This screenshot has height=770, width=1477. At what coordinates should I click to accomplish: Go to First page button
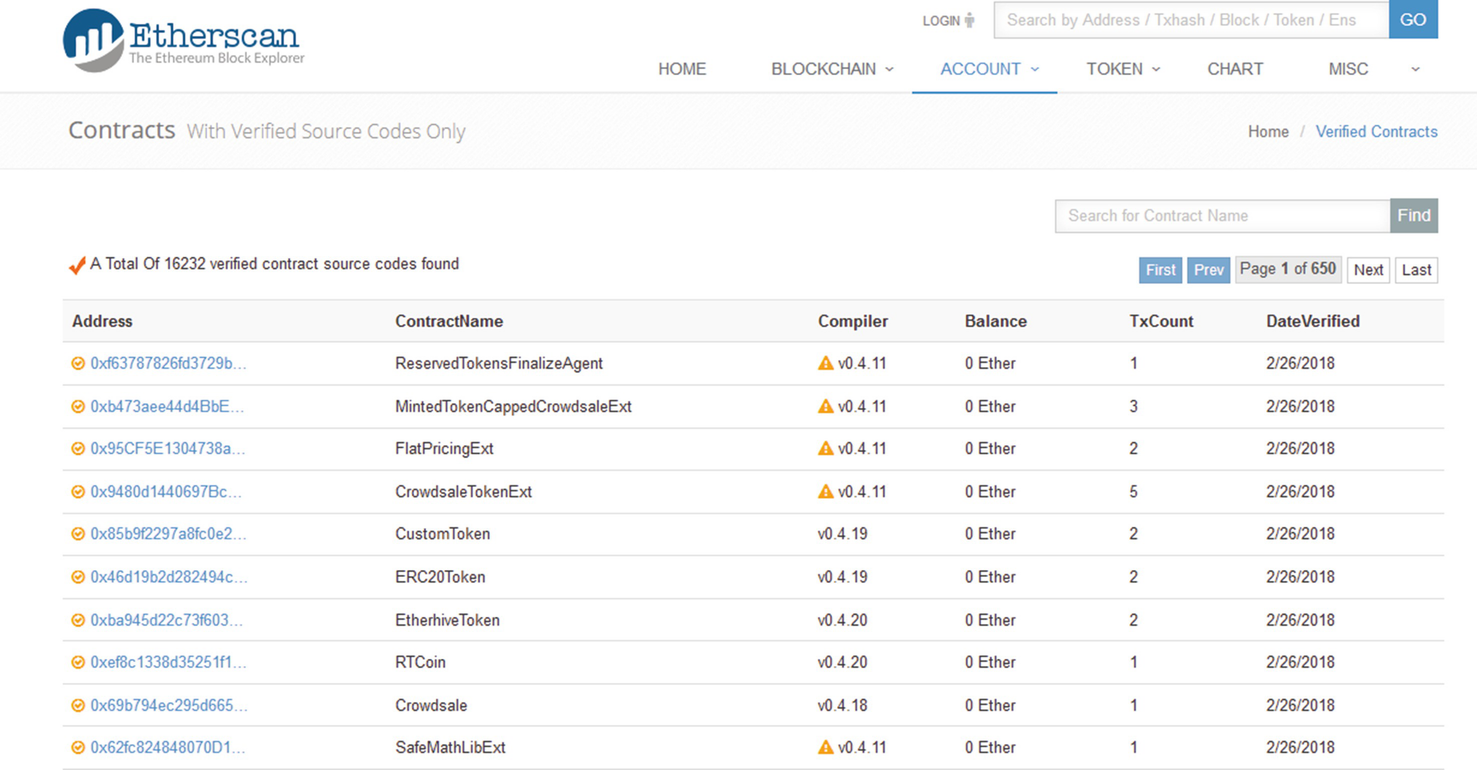click(1161, 270)
